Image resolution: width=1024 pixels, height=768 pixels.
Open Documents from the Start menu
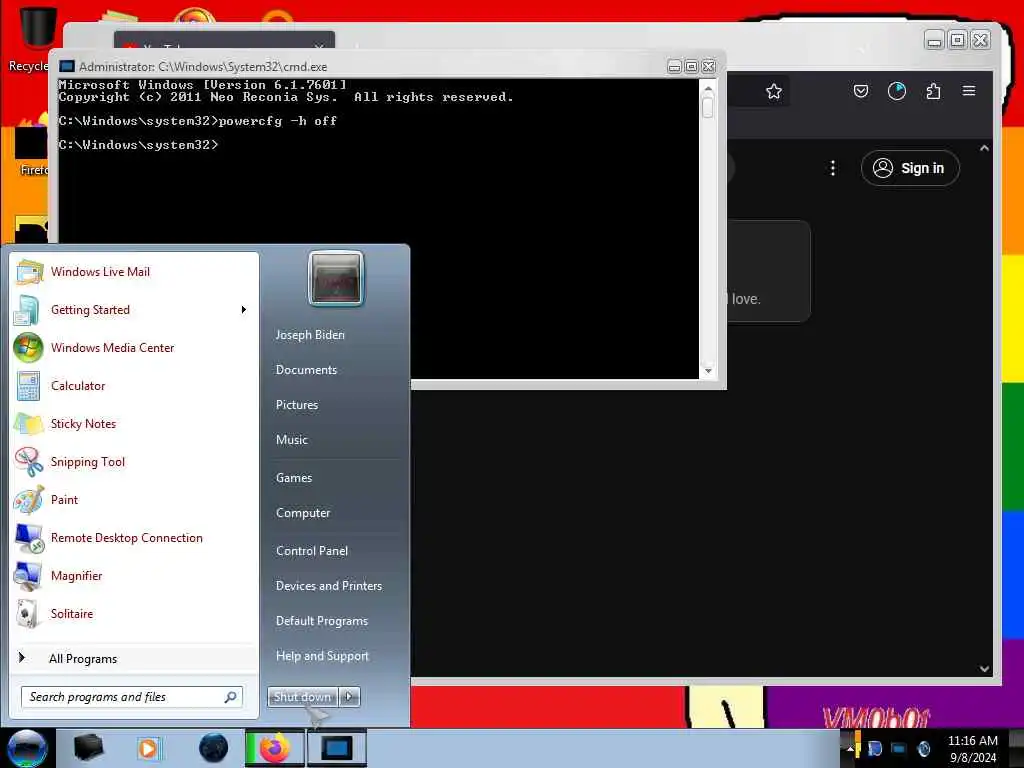(x=306, y=370)
